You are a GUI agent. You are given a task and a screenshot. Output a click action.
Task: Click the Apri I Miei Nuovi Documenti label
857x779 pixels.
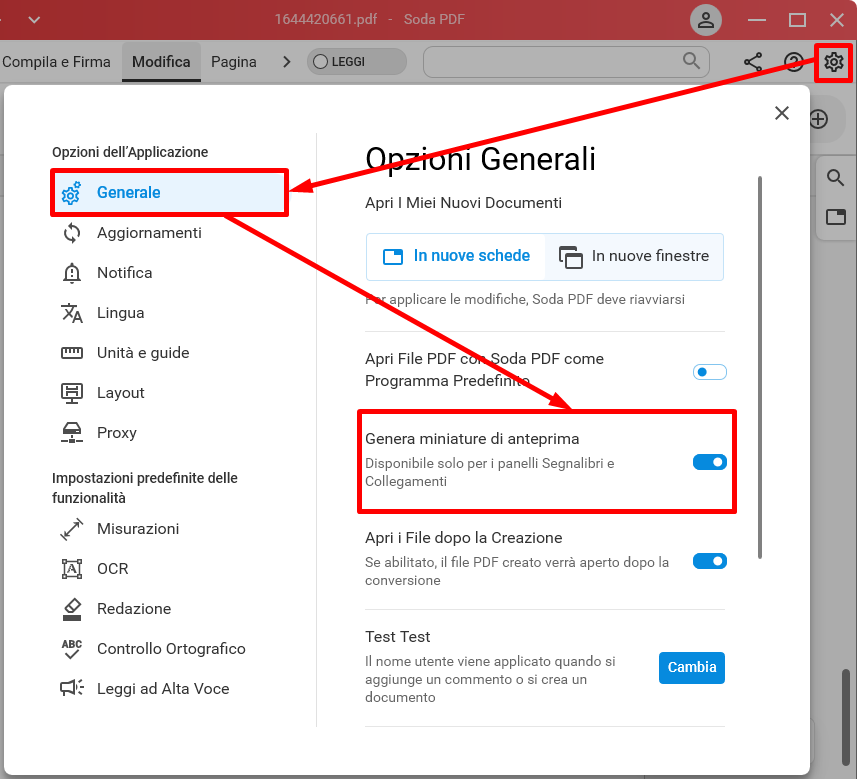463,203
